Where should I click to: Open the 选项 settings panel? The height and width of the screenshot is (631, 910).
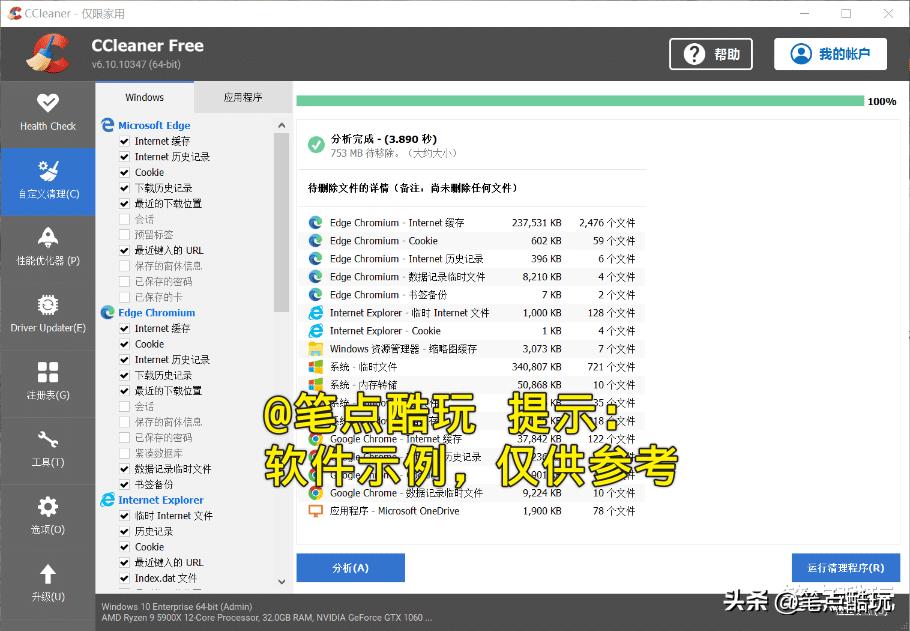47,515
